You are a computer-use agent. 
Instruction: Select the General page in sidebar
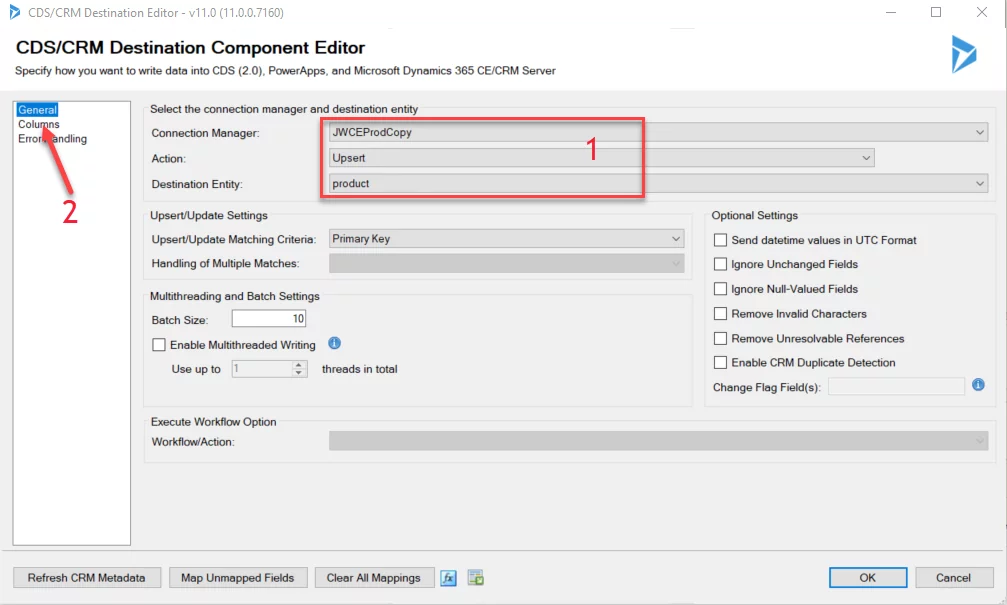pos(37,110)
